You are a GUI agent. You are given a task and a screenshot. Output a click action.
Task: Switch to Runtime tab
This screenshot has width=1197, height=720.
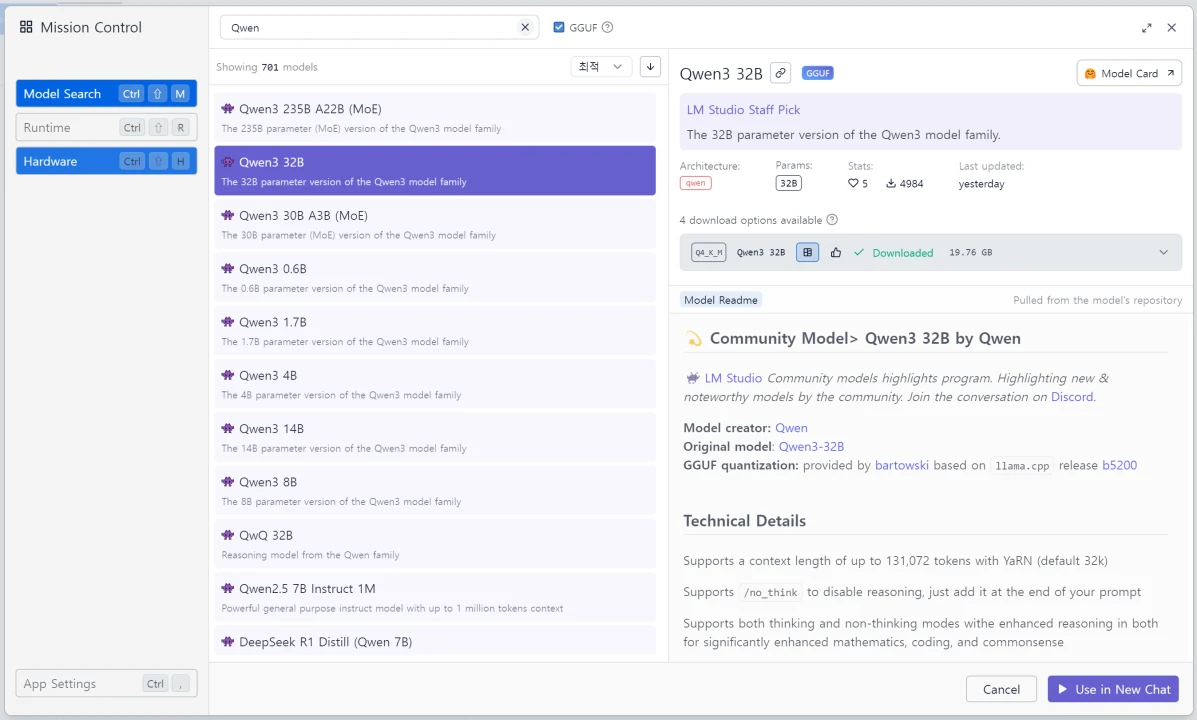[x=106, y=128]
